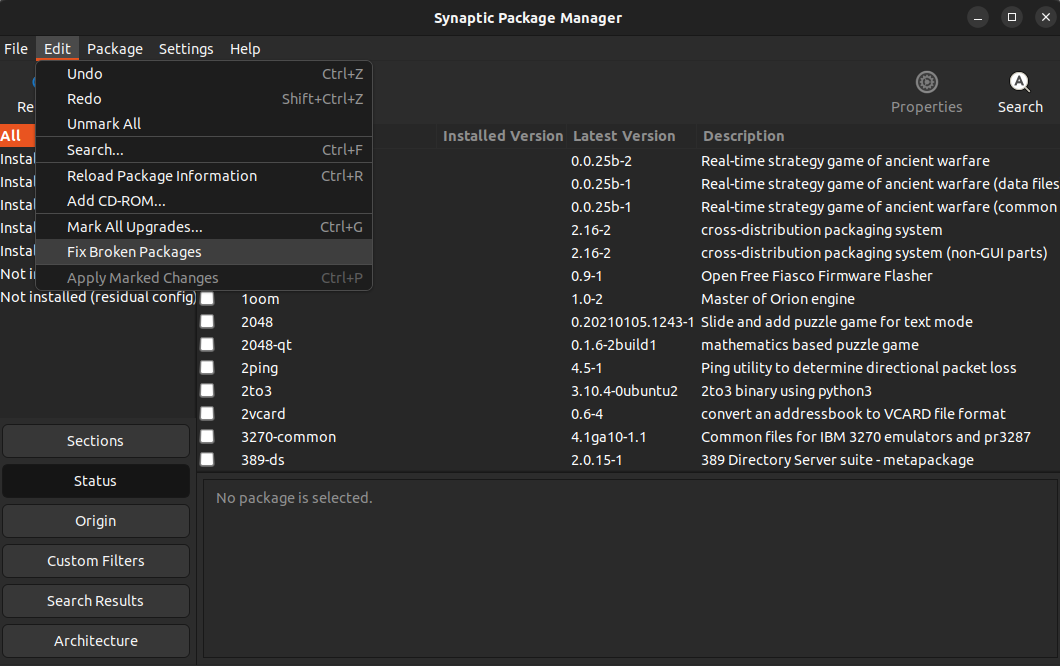1060x666 pixels.
Task: Toggle the checkbox for package 2048
Action: [207, 322]
